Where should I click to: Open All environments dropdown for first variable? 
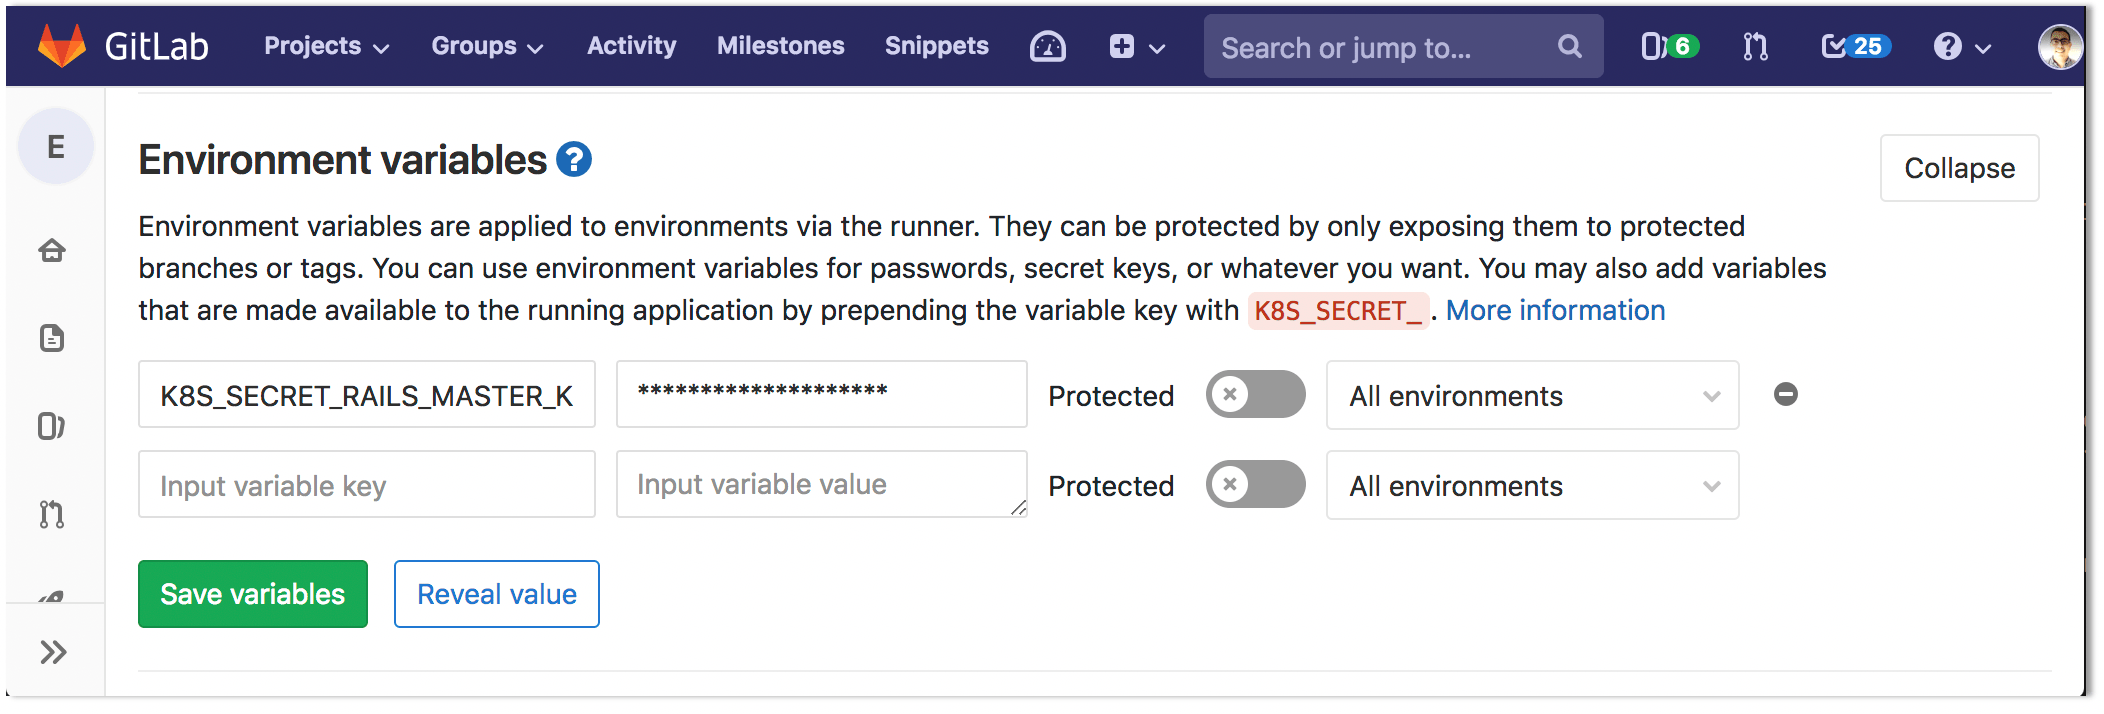click(x=1532, y=395)
